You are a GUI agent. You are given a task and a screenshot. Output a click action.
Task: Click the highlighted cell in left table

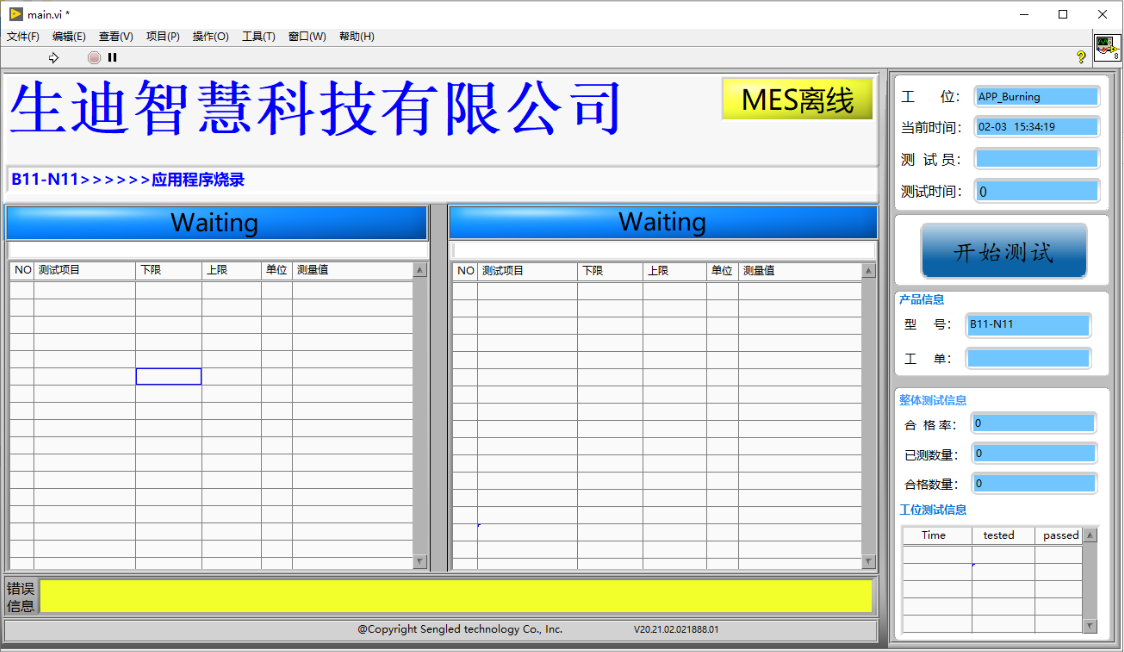pos(168,376)
